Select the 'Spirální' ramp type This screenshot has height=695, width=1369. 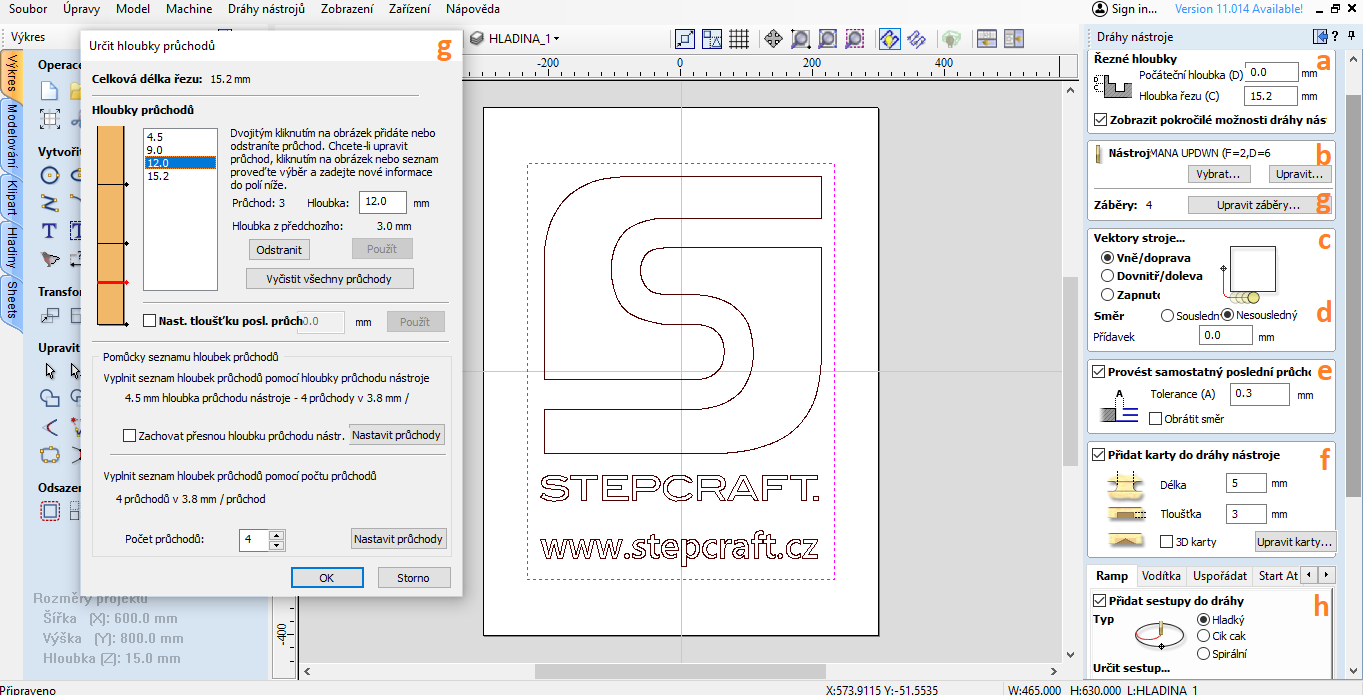click(1203, 654)
